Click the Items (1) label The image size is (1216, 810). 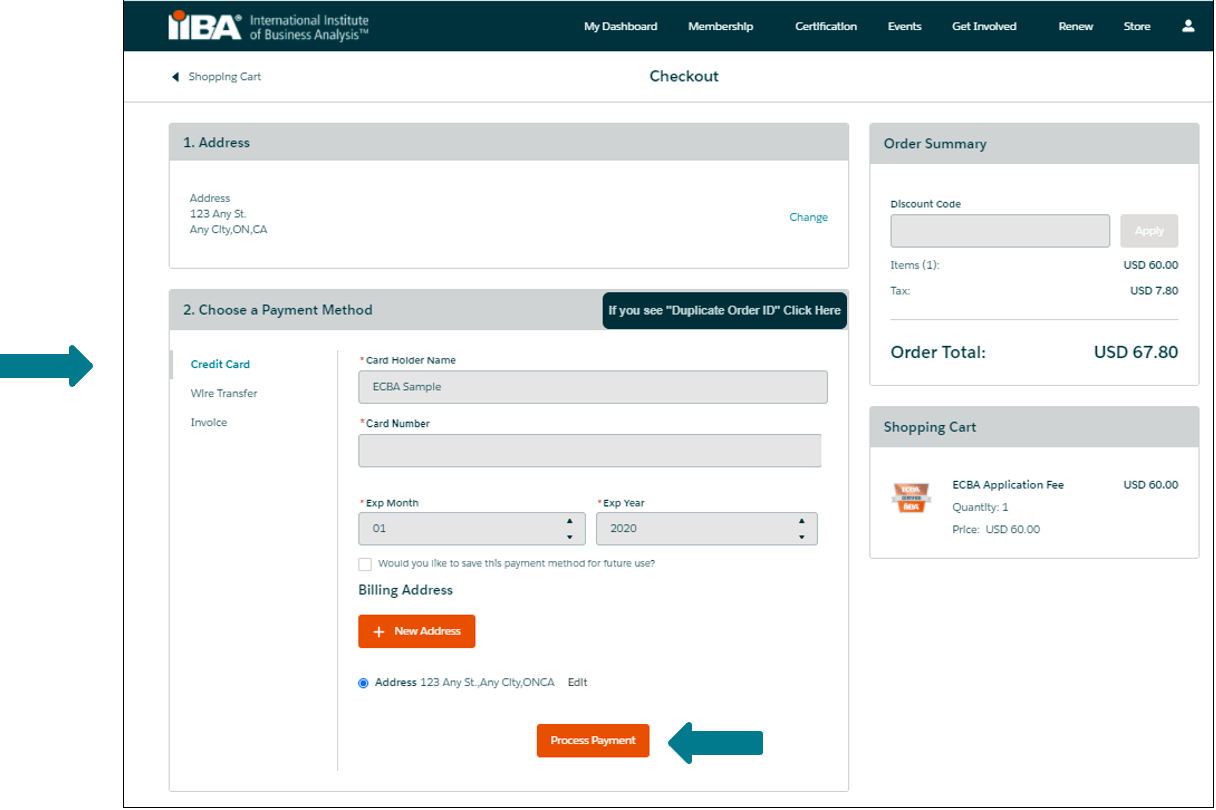pyautogui.click(x=915, y=266)
